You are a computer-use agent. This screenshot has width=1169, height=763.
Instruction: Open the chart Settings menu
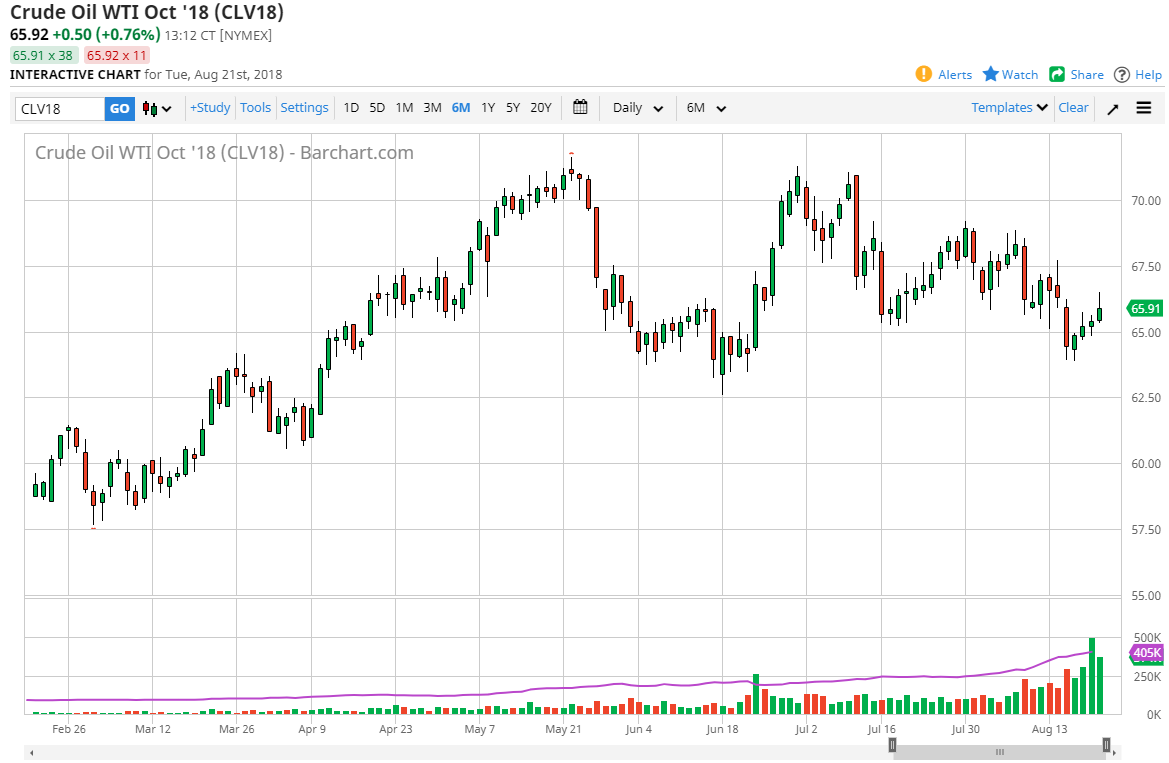[x=304, y=108]
